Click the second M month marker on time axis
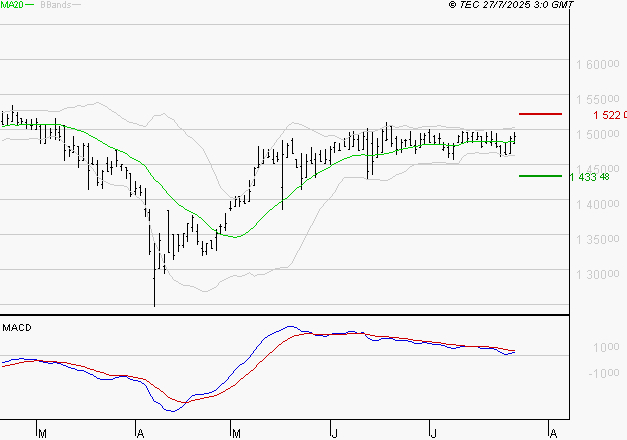The height and width of the screenshot is (440, 627). 235,433
